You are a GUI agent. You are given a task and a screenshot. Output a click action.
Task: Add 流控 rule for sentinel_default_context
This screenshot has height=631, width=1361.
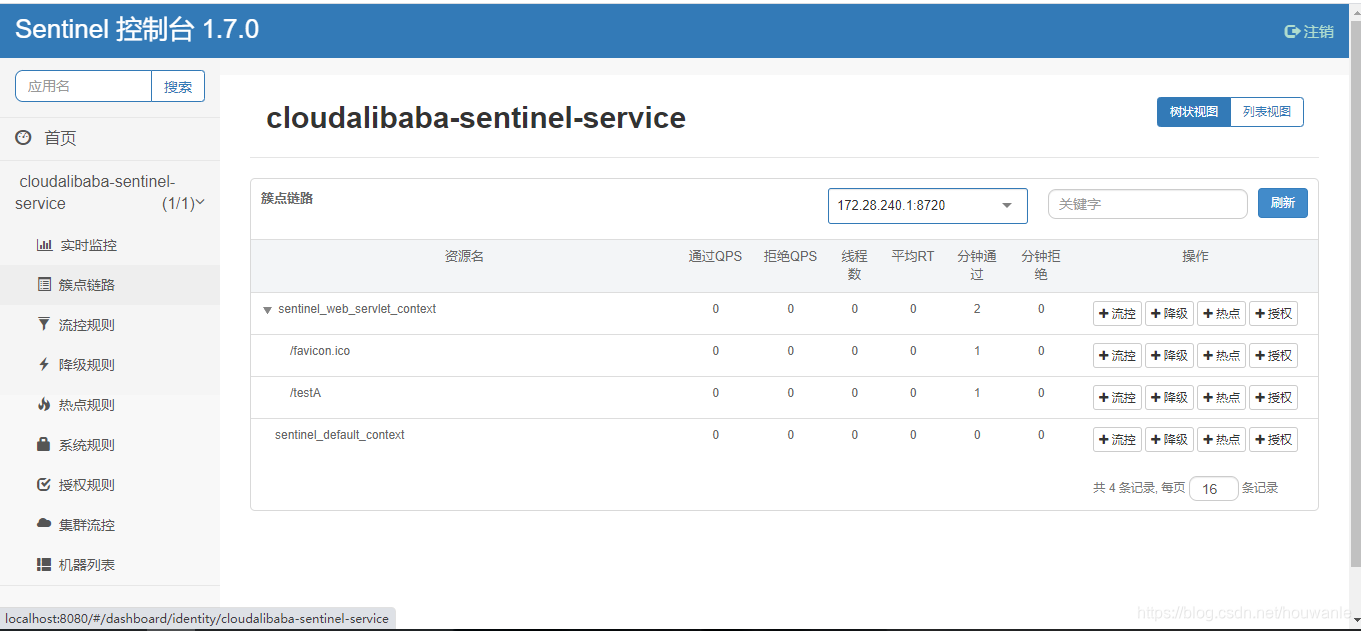click(1117, 440)
